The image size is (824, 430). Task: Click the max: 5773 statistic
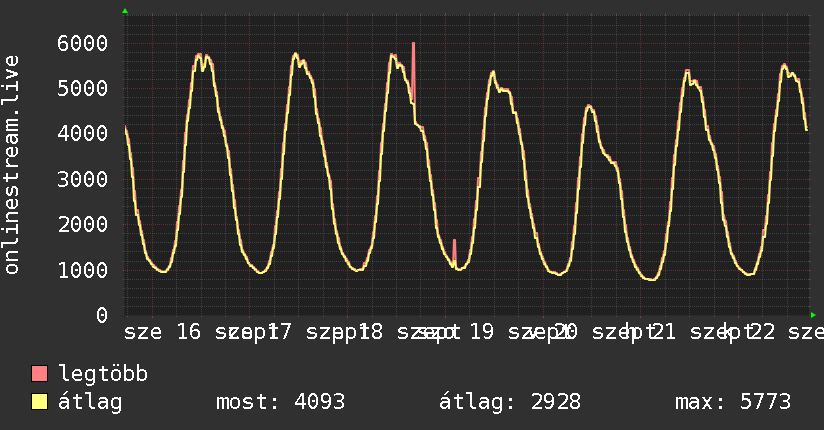(x=733, y=402)
